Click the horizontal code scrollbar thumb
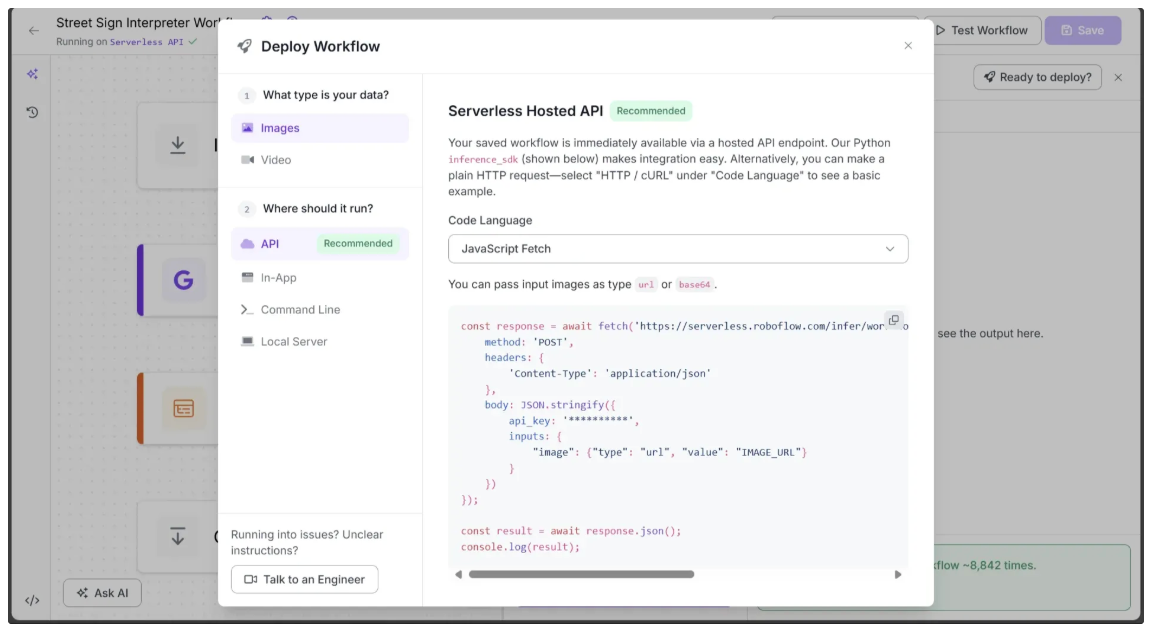The height and width of the screenshot is (638, 1160). tap(581, 574)
